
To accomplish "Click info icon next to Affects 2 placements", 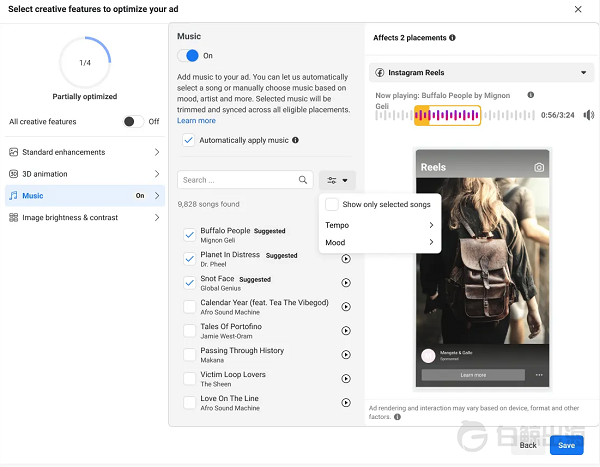I will 453,38.
